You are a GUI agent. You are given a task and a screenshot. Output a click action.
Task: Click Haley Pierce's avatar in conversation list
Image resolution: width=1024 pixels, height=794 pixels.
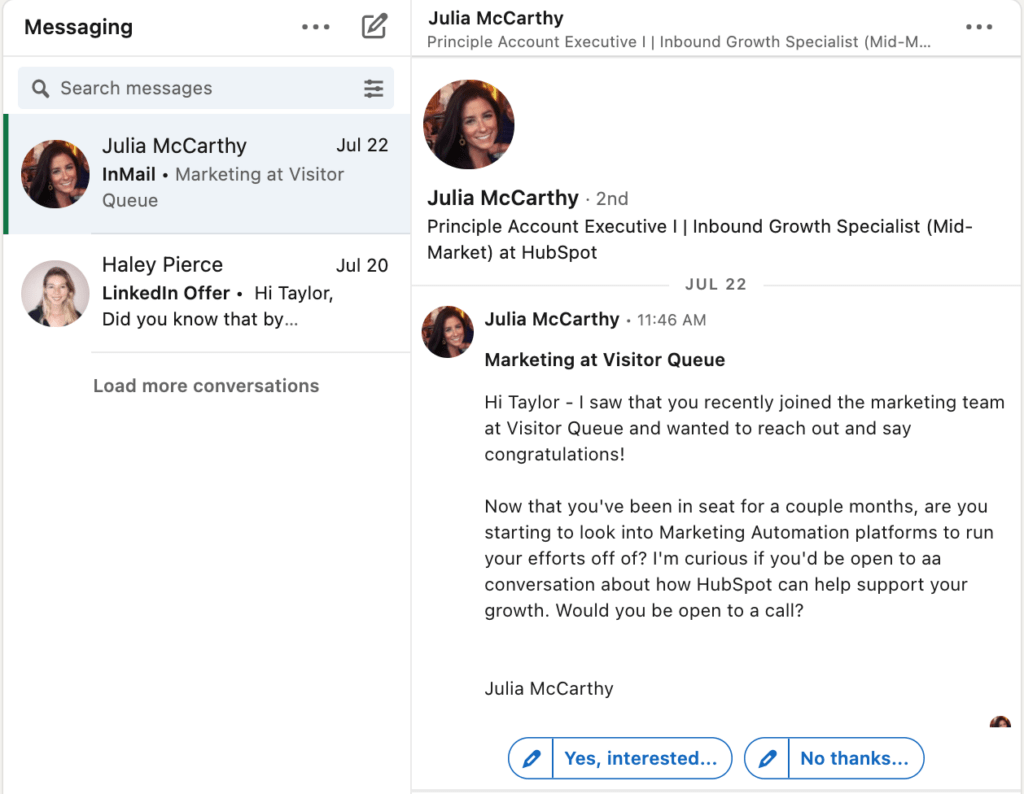[x=56, y=293]
